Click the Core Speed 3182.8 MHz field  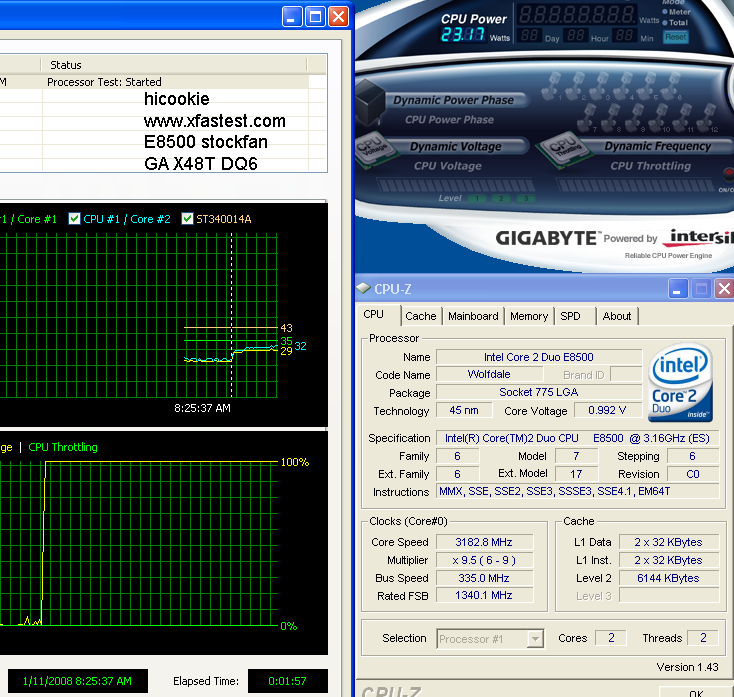(x=484, y=542)
